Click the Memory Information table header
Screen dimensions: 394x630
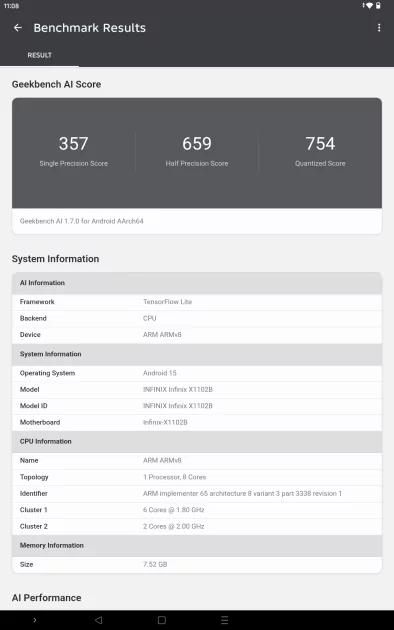coord(197,545)
